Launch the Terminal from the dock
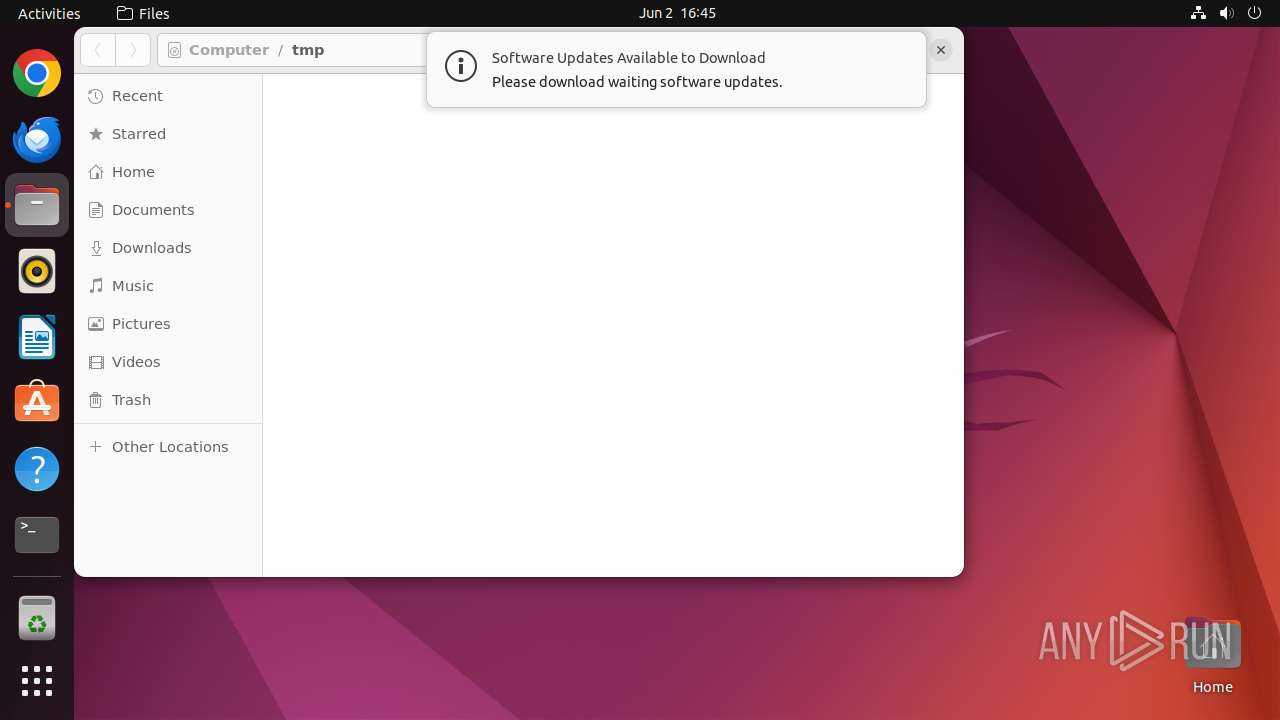 point(37,535)
